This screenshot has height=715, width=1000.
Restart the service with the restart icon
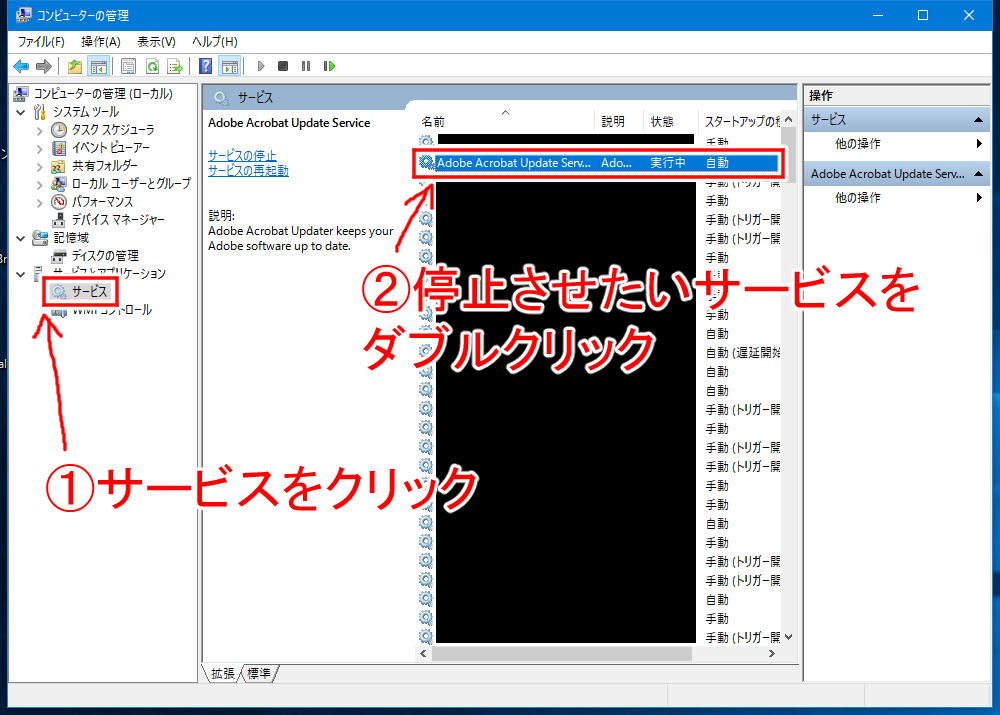click(329, 66)
